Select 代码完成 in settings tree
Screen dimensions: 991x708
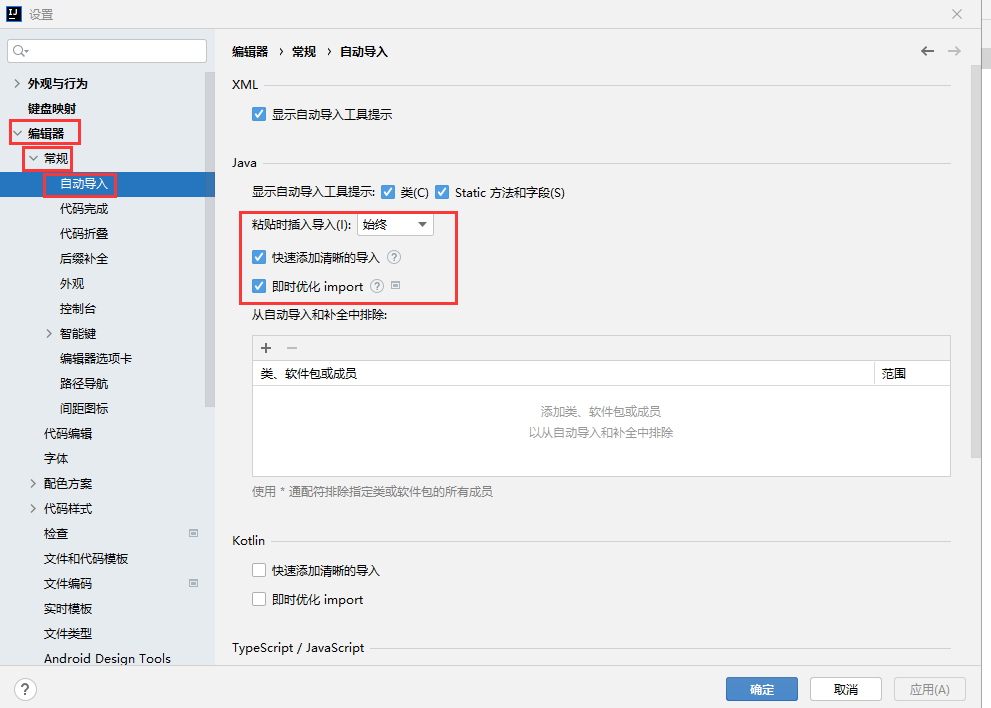pos(84,209)
